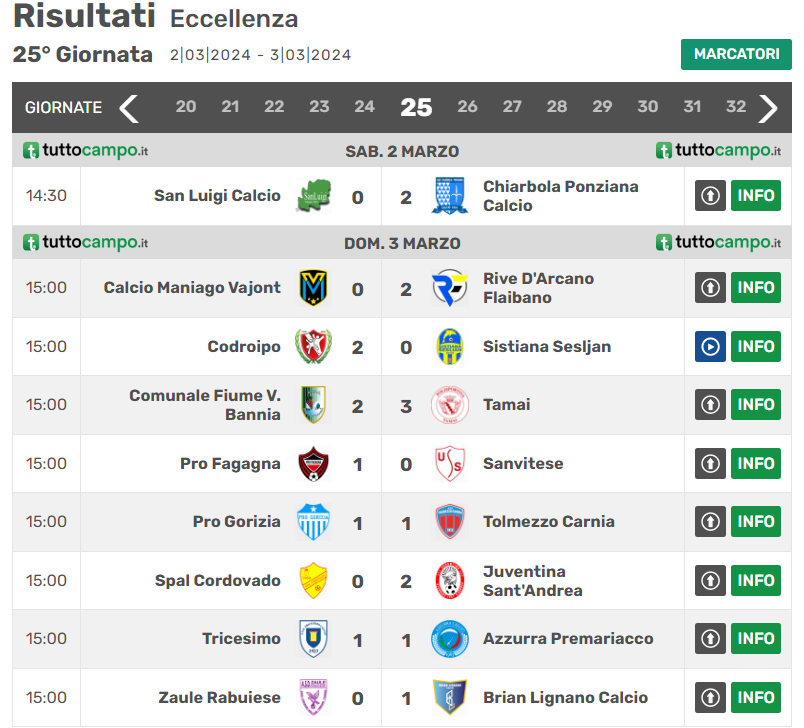Open the MARCATORI scorers button
The height and width of the screenshot is (728, 804).
[736, 54]
